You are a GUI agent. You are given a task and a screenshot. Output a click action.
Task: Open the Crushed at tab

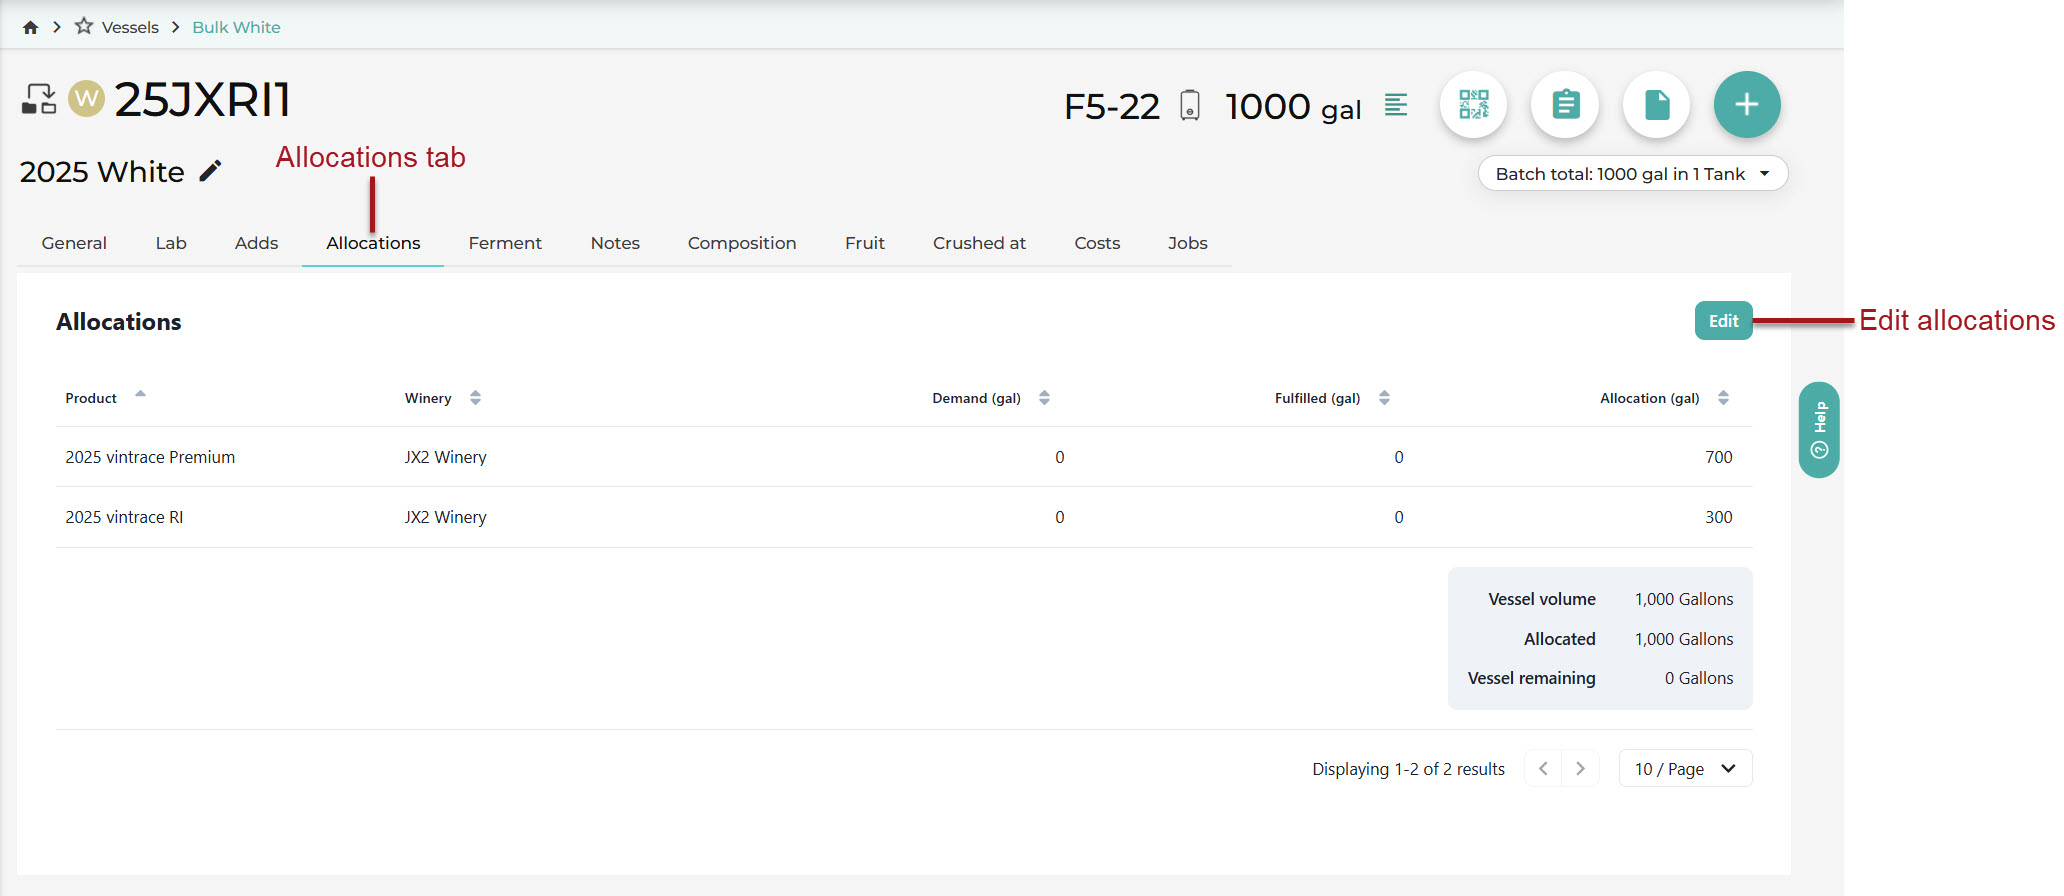[979, 243]
